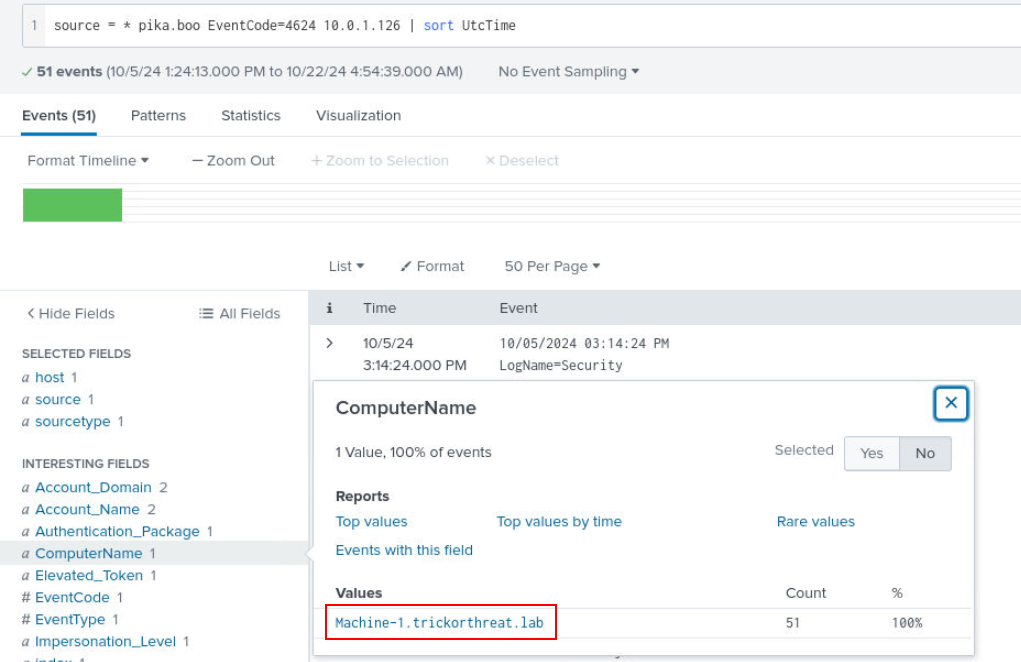The width and height of the screenshot is (1021, 662).
Task: Open the No Event Sampling dropdown
Action: [568, 72]
